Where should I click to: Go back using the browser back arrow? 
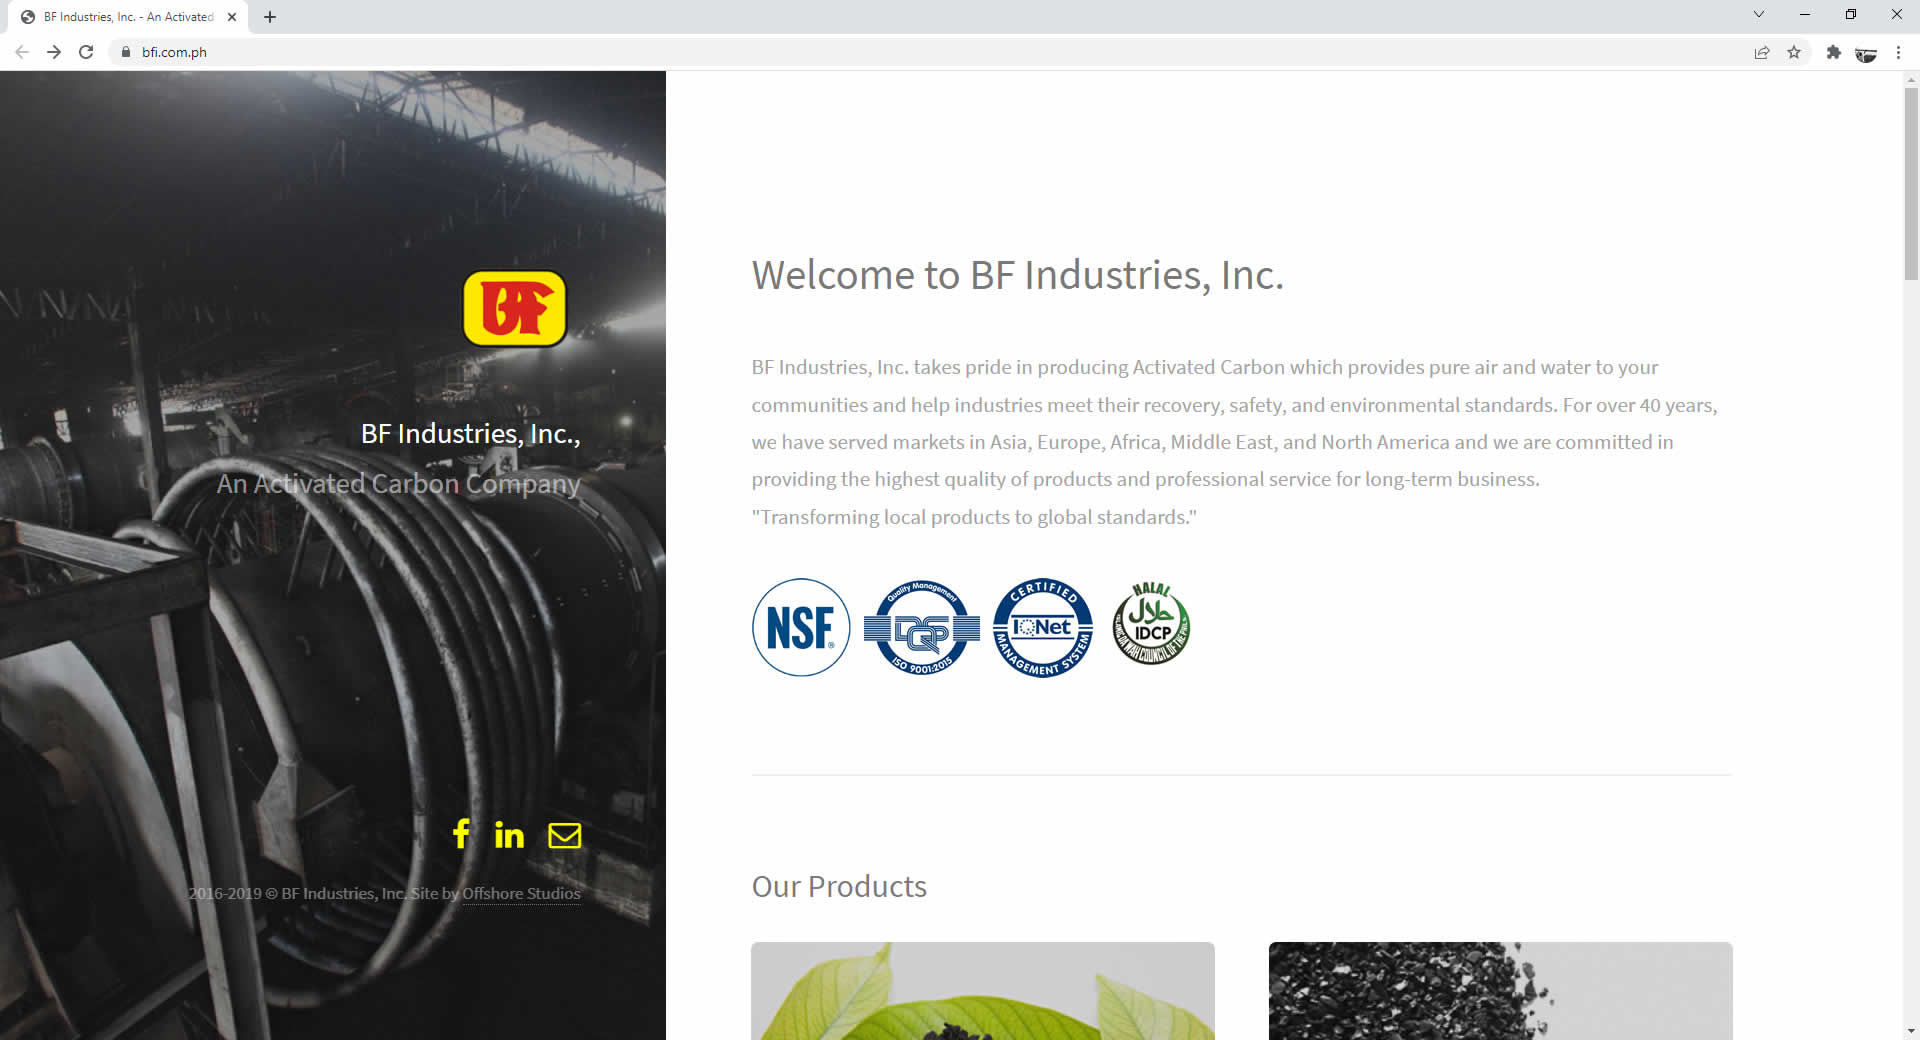tap(22, 52)
